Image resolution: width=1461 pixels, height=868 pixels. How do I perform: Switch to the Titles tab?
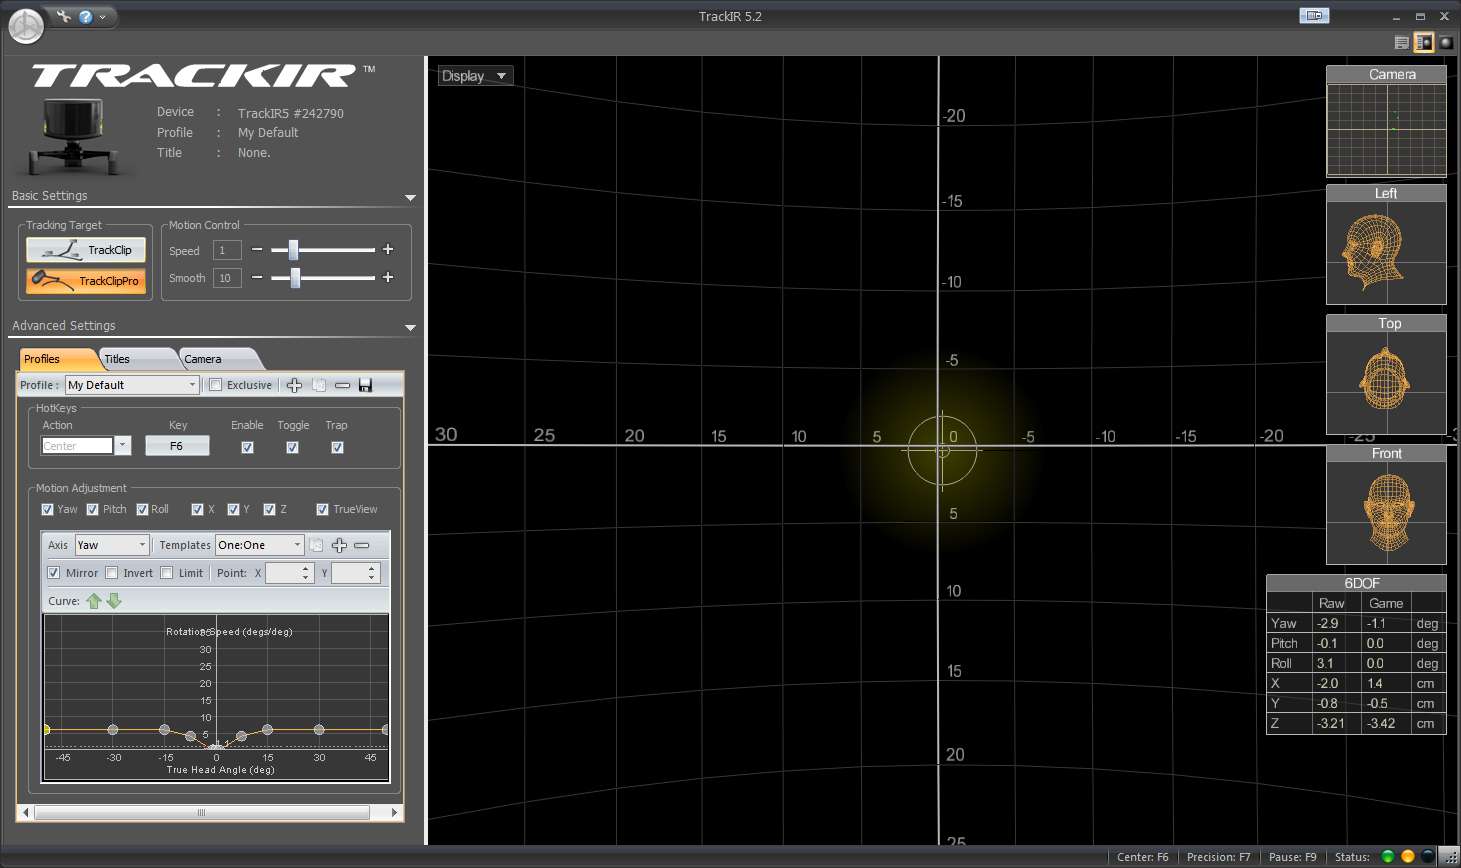(x=135, y=359)
